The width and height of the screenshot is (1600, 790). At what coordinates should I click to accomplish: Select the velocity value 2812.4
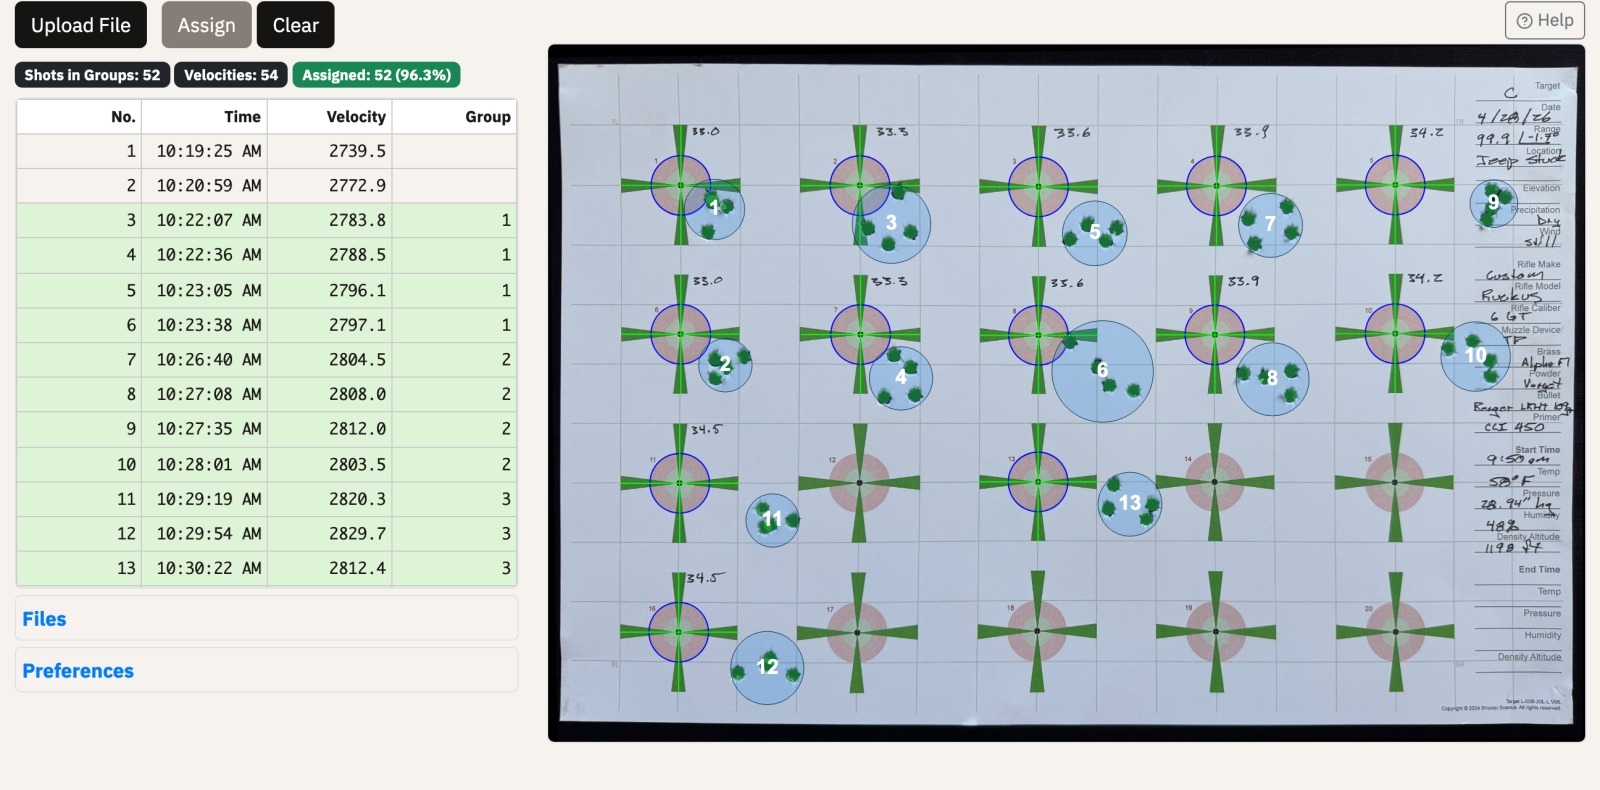pyautogui.click(x=329, y=568)
